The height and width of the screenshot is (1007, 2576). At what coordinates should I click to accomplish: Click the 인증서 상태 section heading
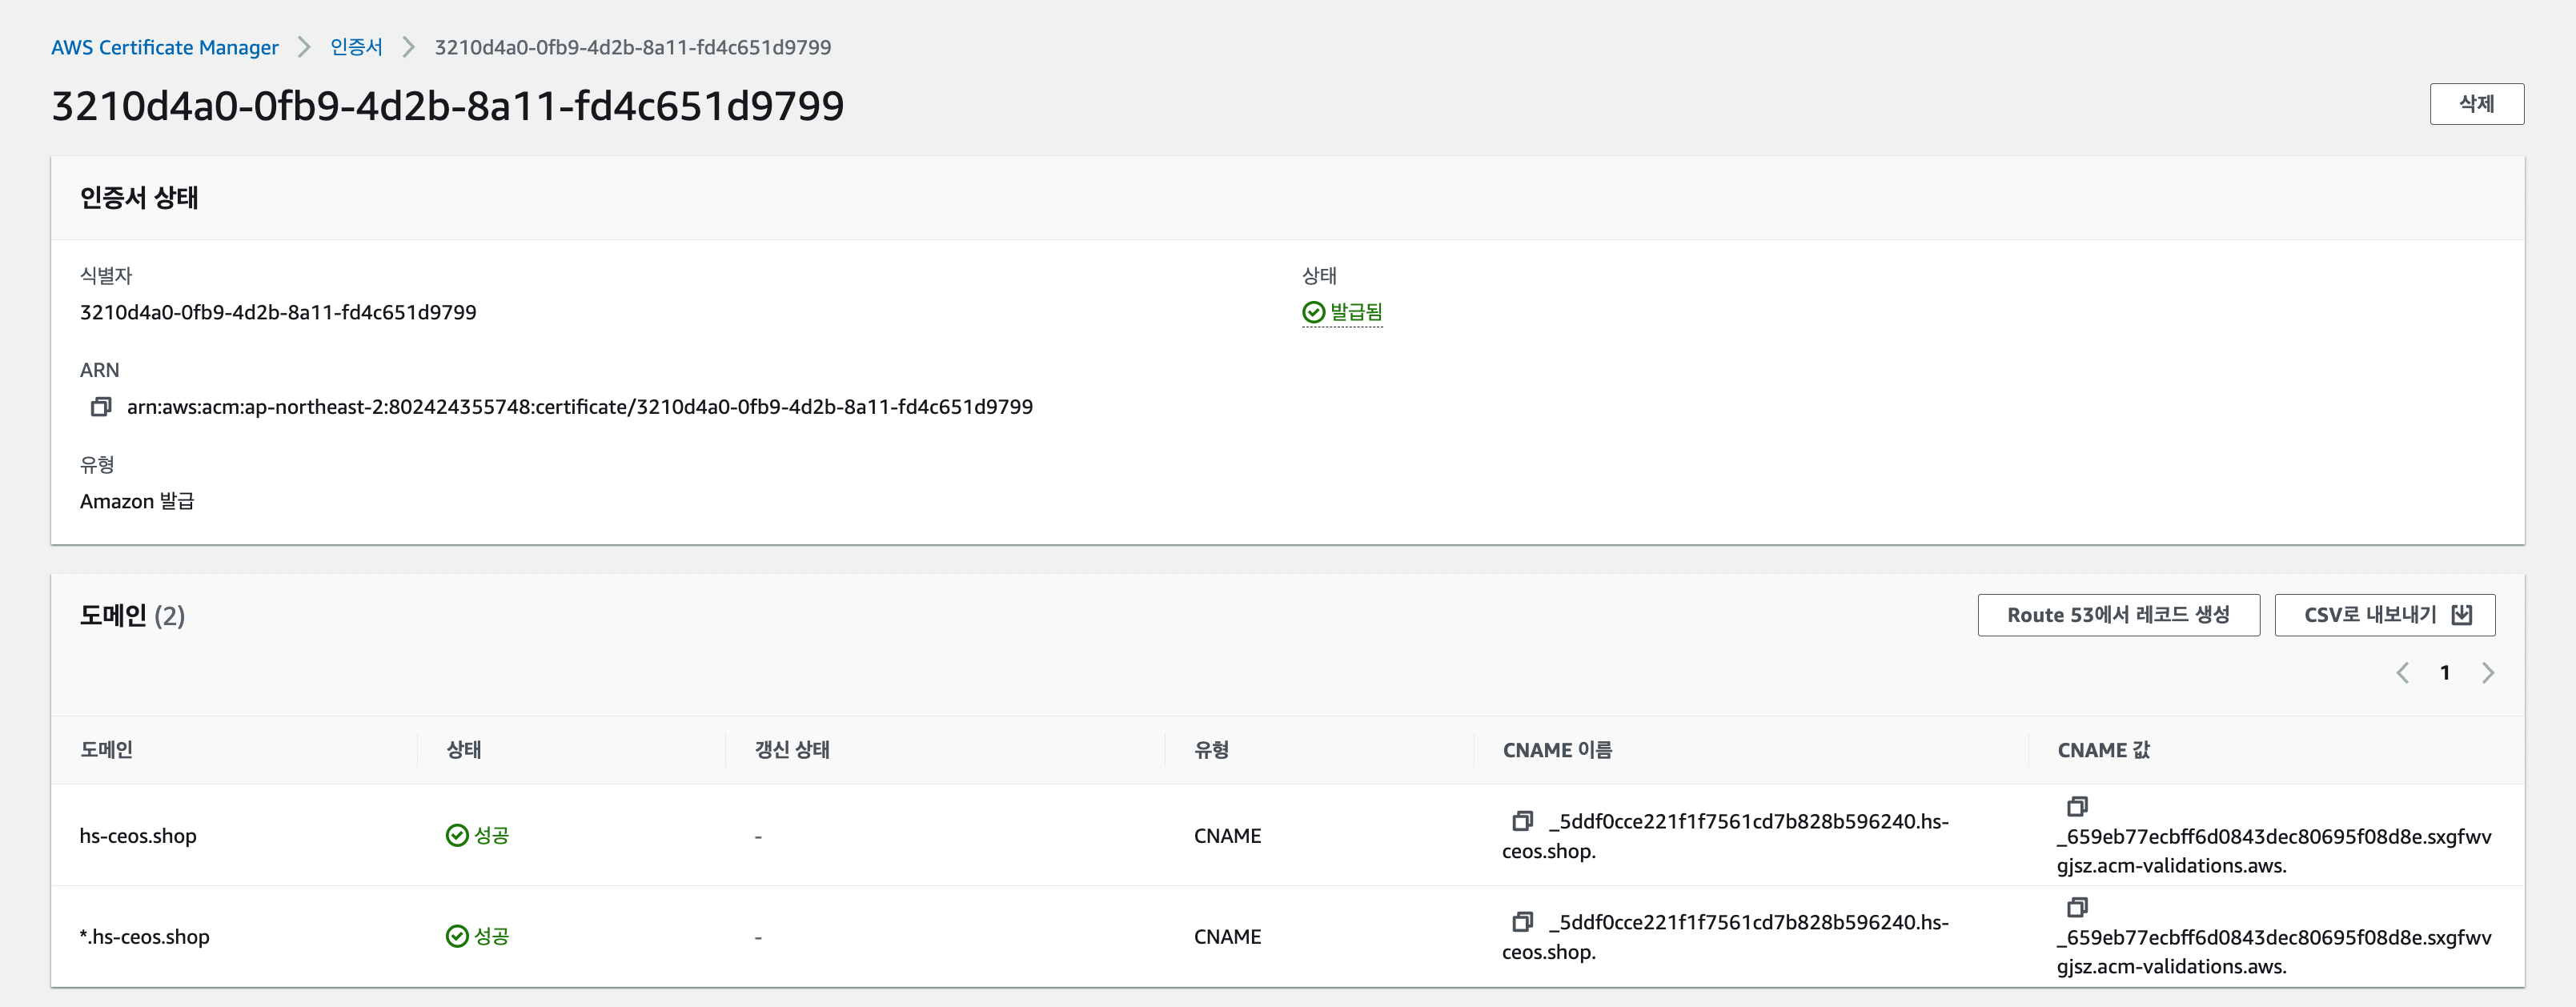[139, 198]
